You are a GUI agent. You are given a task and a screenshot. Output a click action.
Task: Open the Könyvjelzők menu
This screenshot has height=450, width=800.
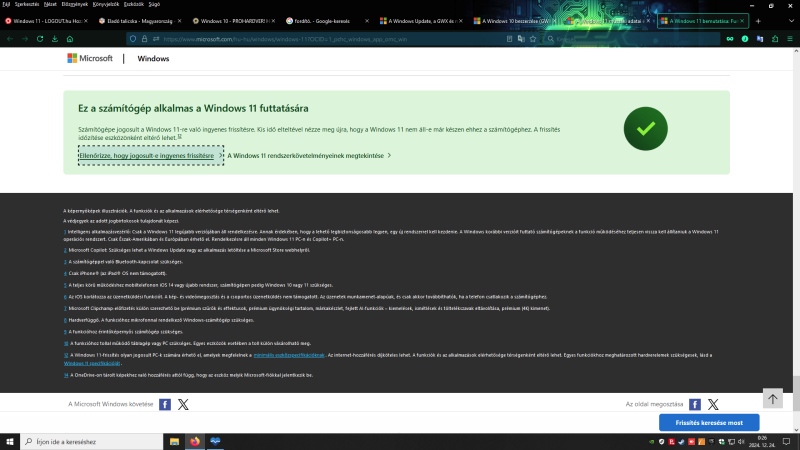106,4
